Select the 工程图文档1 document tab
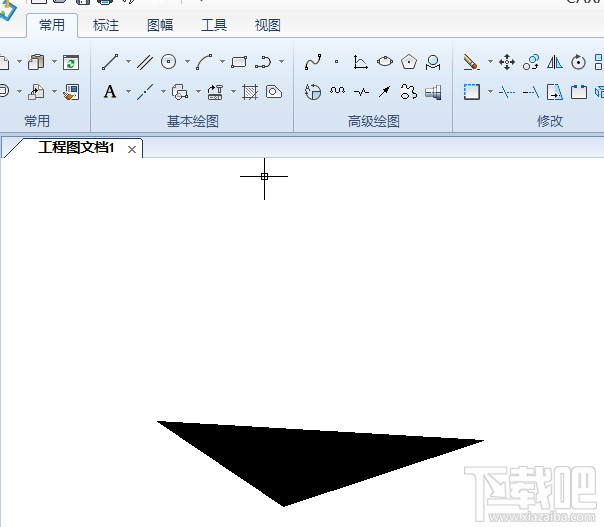This screenshot has height=527, width=604. (x=76, y=148)
